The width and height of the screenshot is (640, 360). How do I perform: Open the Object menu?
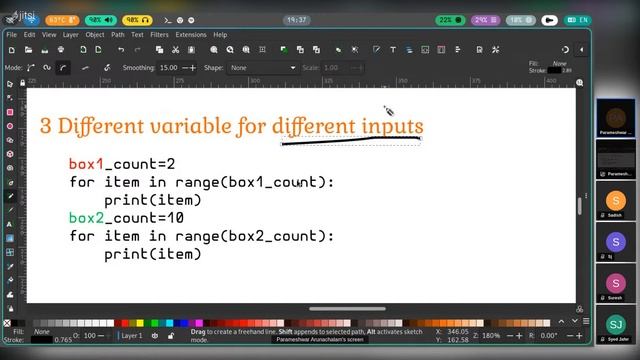point(95,35)
